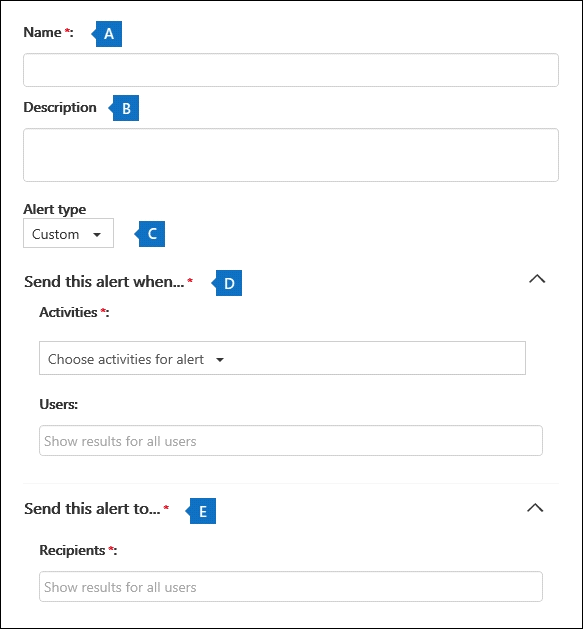Collapse the Send this alert when section

(537, 279)
